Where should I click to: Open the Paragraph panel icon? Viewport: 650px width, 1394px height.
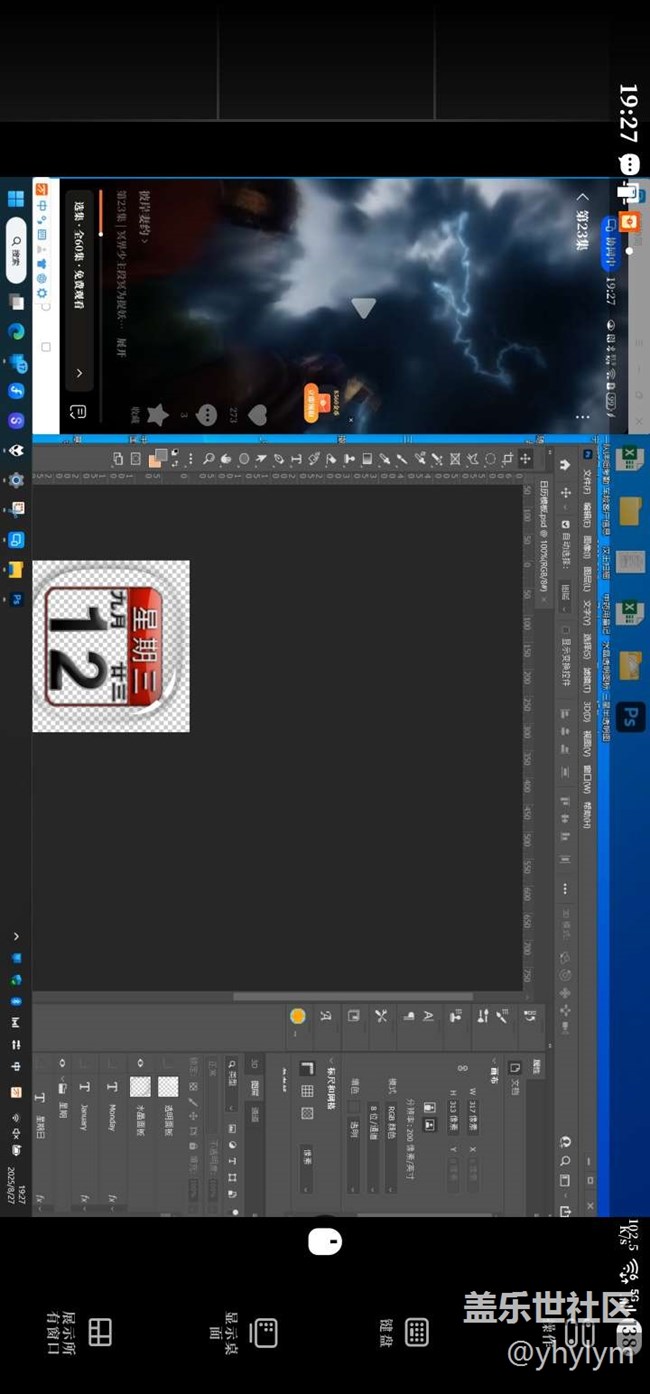tap(408, 1015)
